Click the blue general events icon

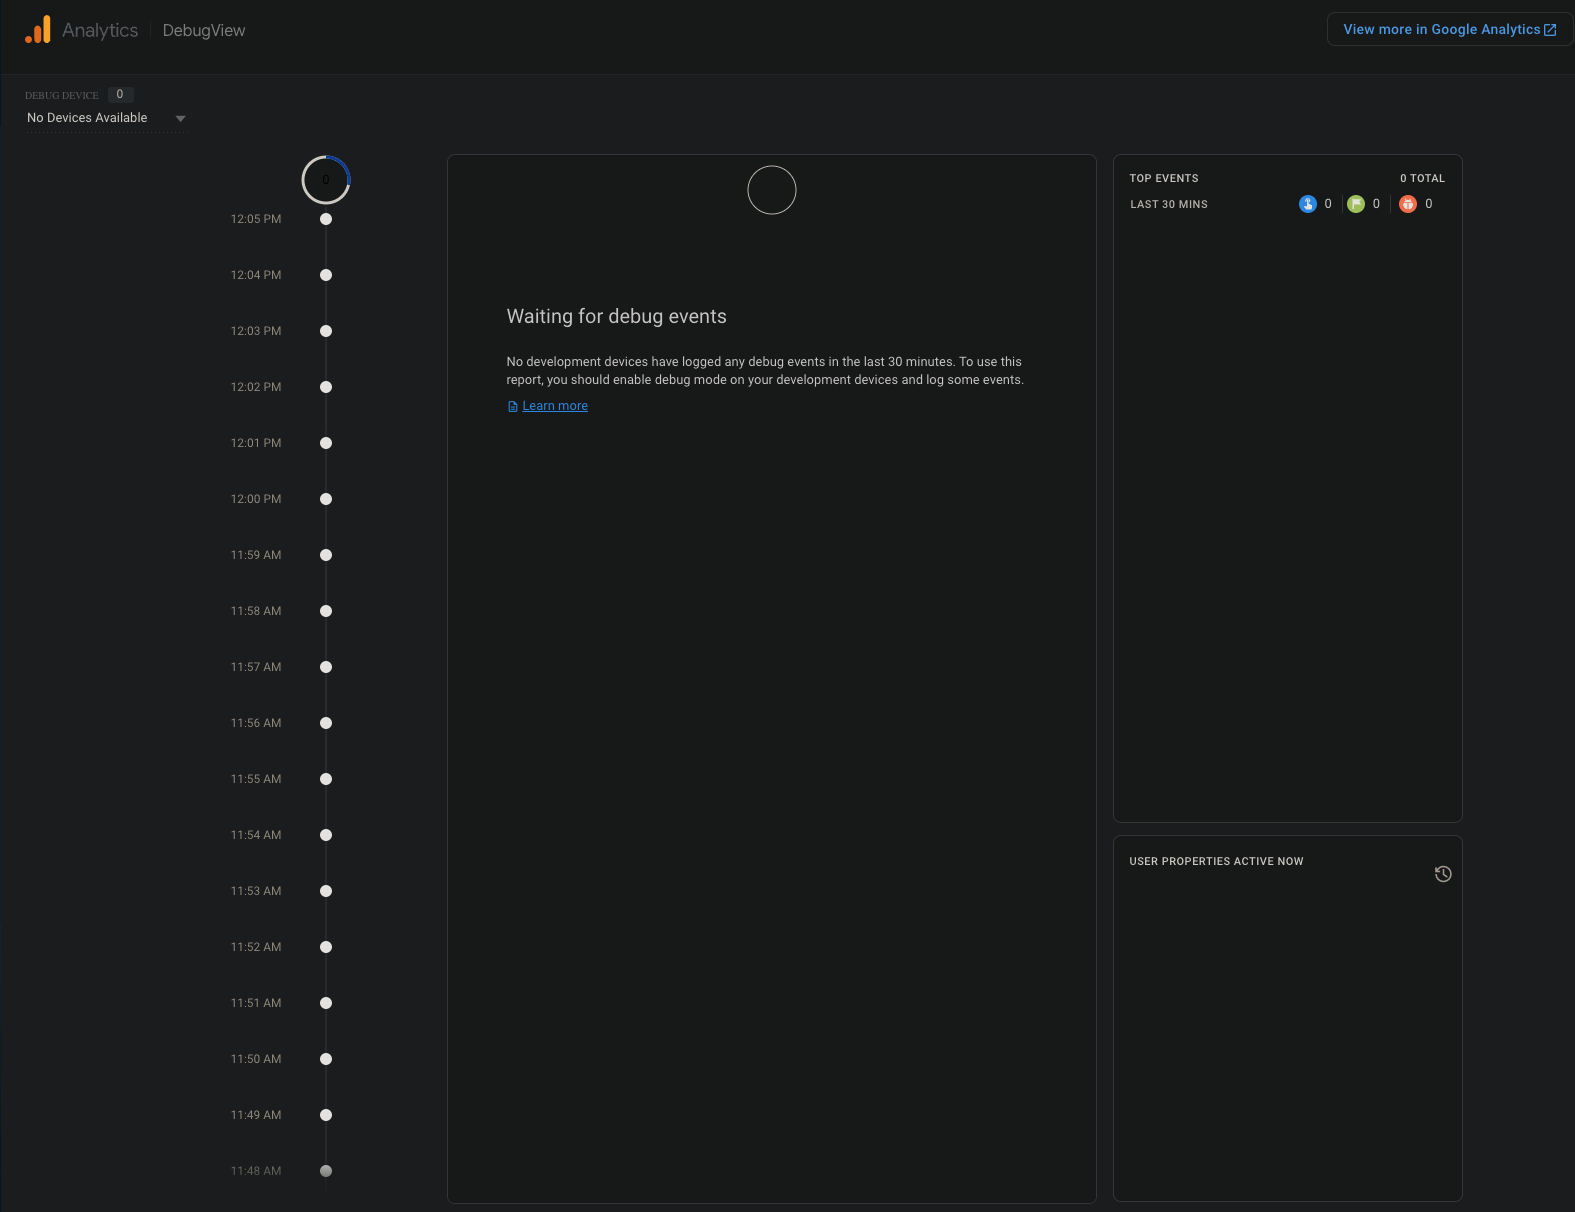(x=1308, y=204)
